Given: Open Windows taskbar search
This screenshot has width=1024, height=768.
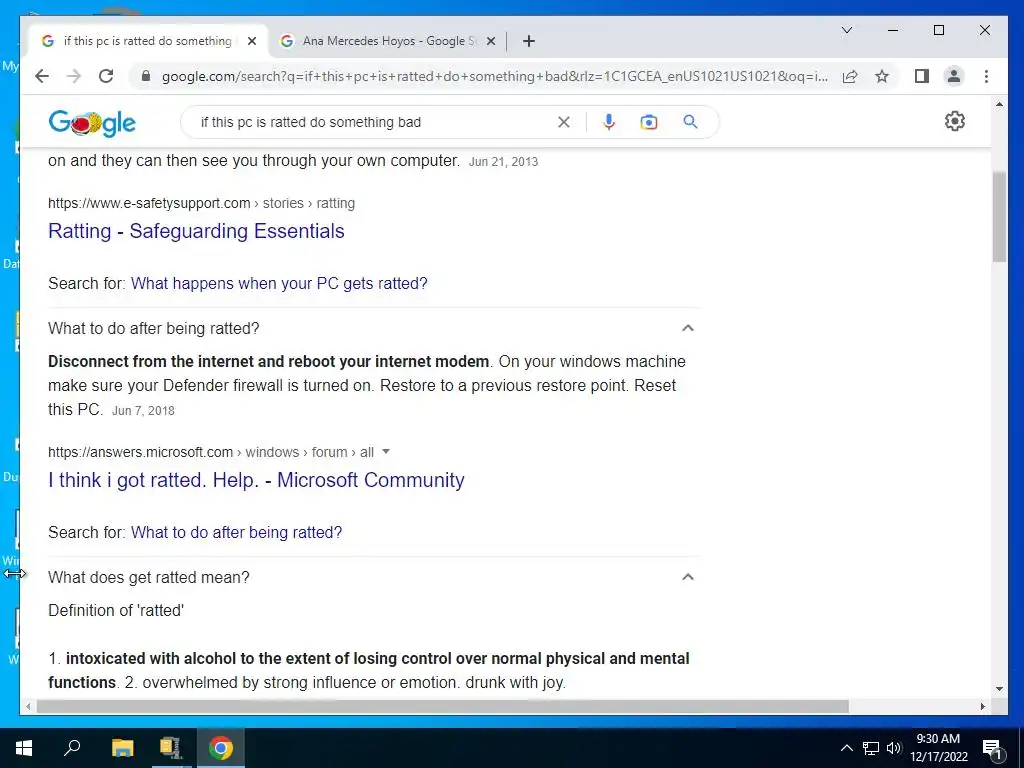Looking at the screenshot, I should [x=72, y=748].
